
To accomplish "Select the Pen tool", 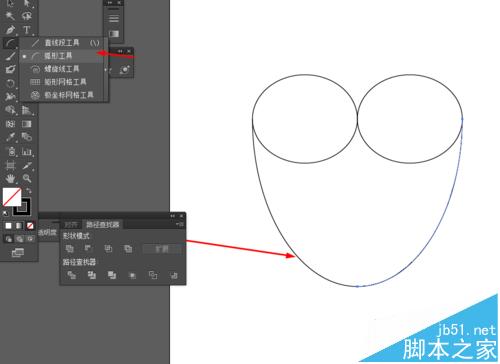I will point(10,30).
